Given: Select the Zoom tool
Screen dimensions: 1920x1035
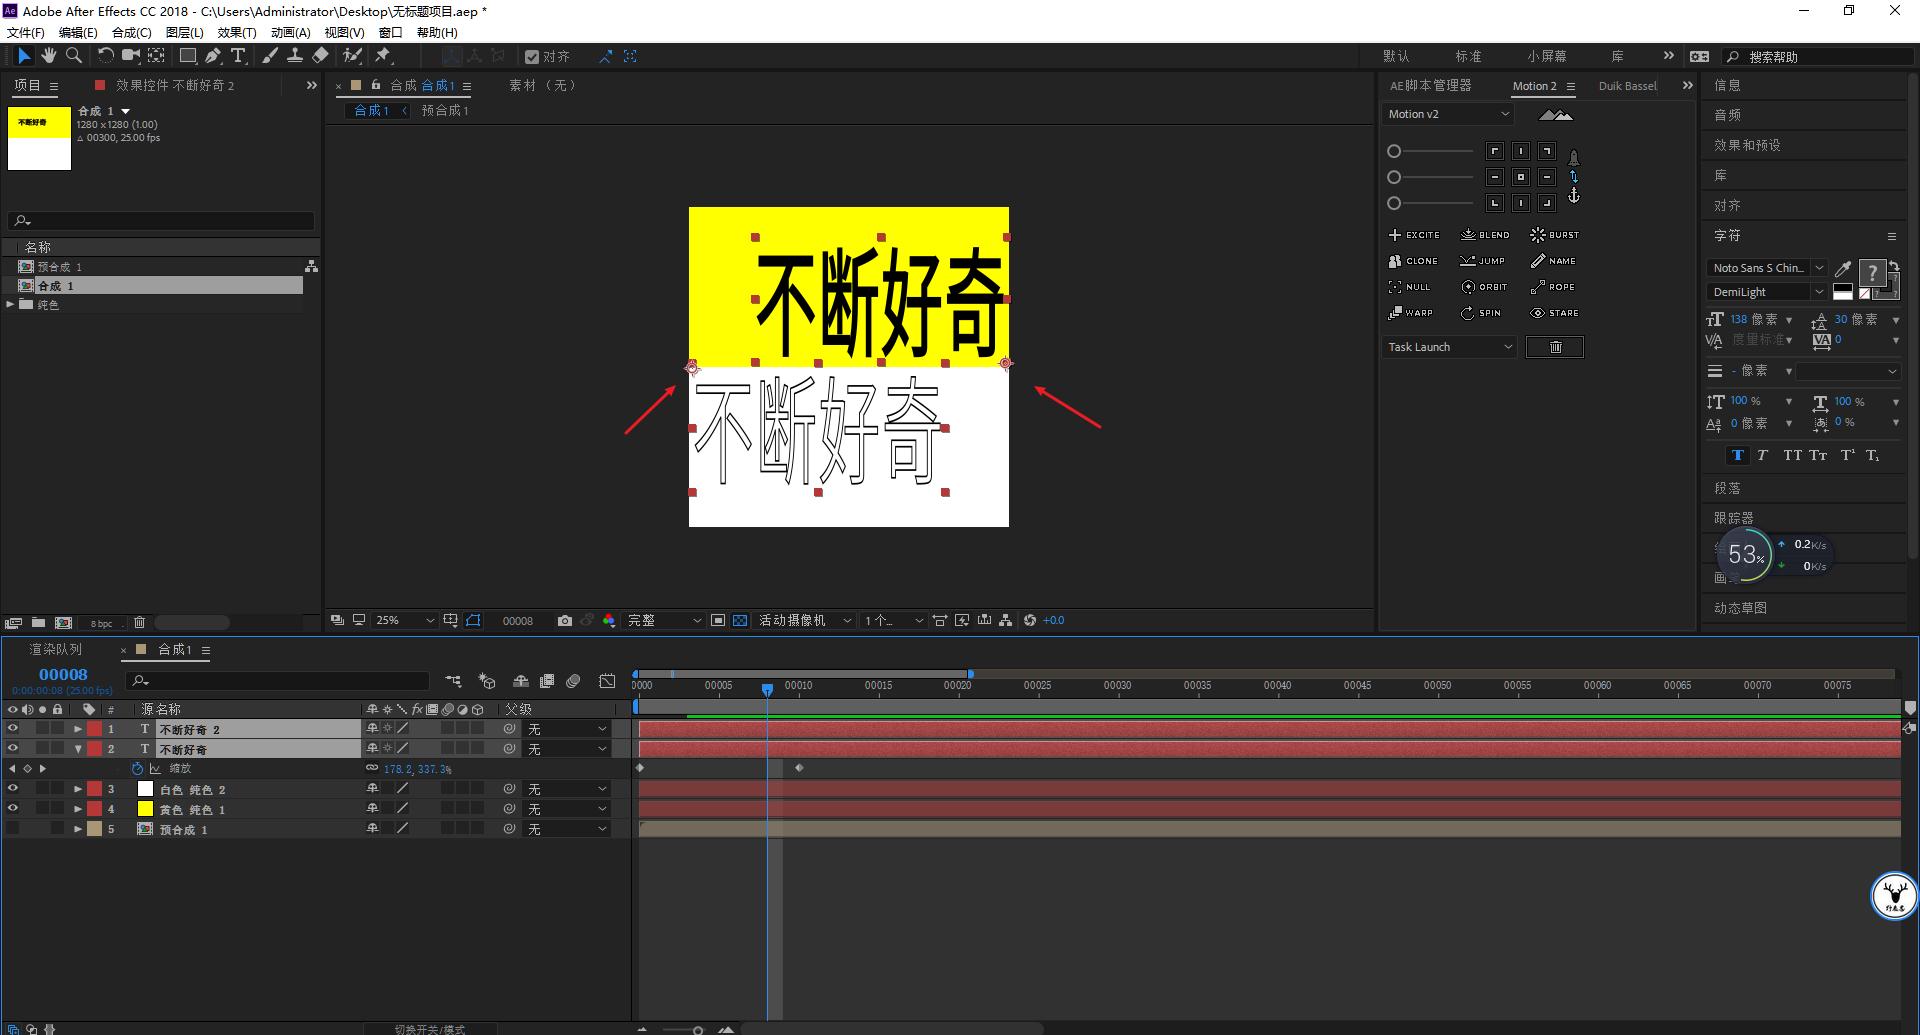Looking at the screenshot, I should click(x=73, y=56).
